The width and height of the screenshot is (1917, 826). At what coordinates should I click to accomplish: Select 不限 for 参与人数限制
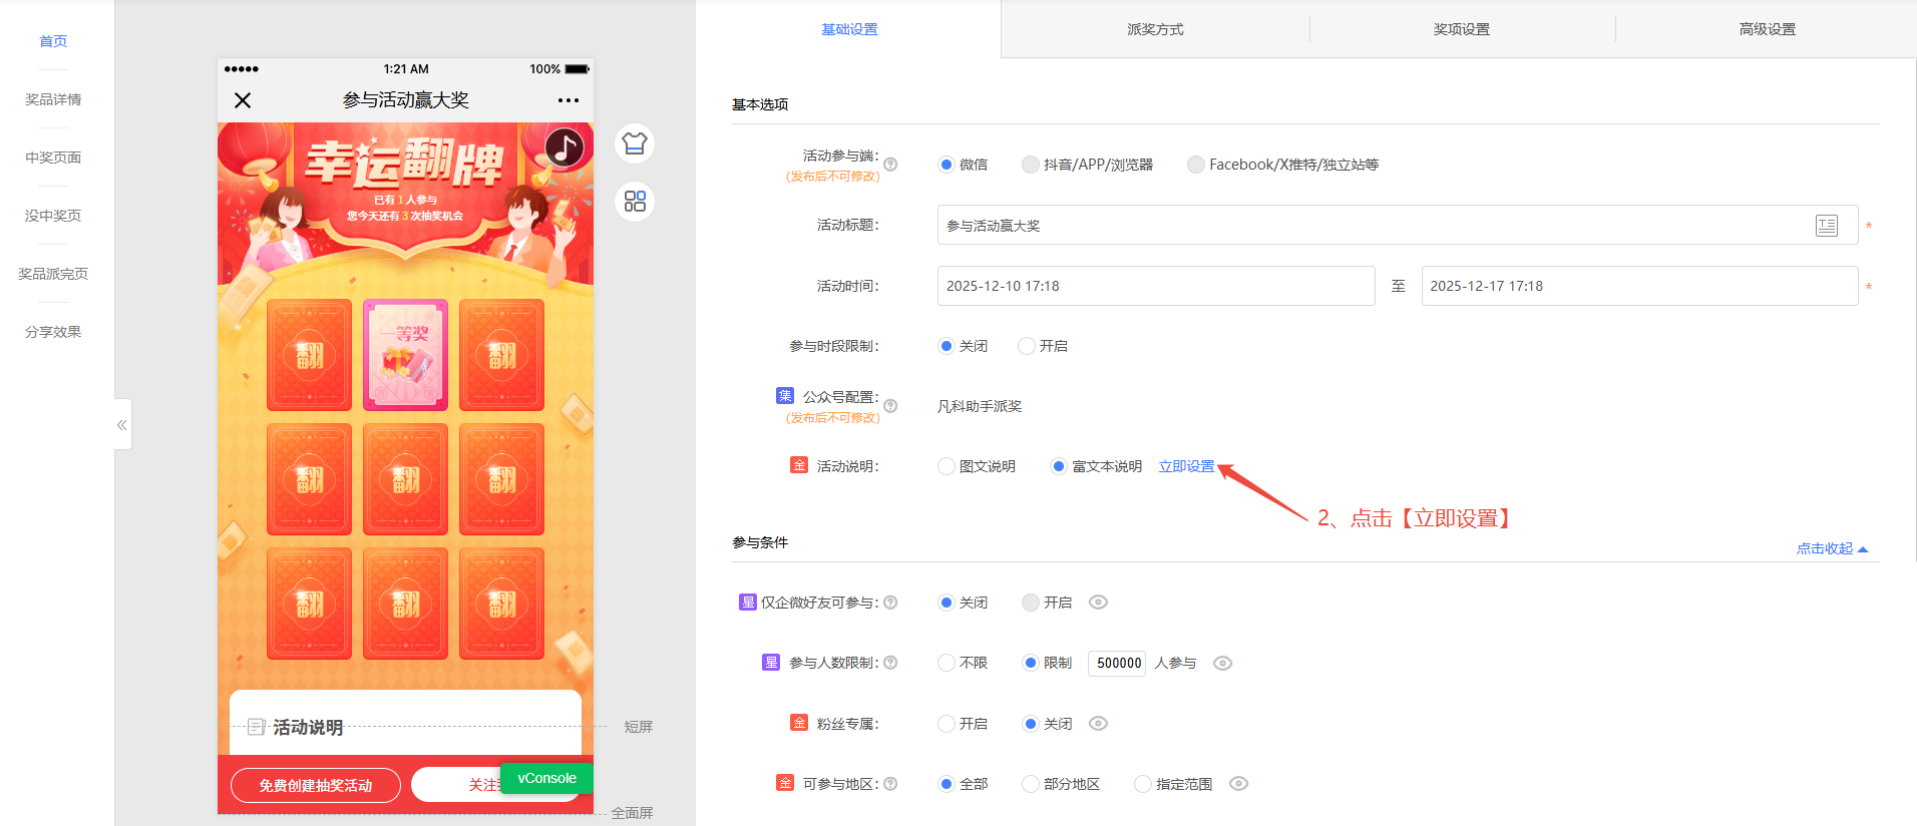(x=946, y=663)
